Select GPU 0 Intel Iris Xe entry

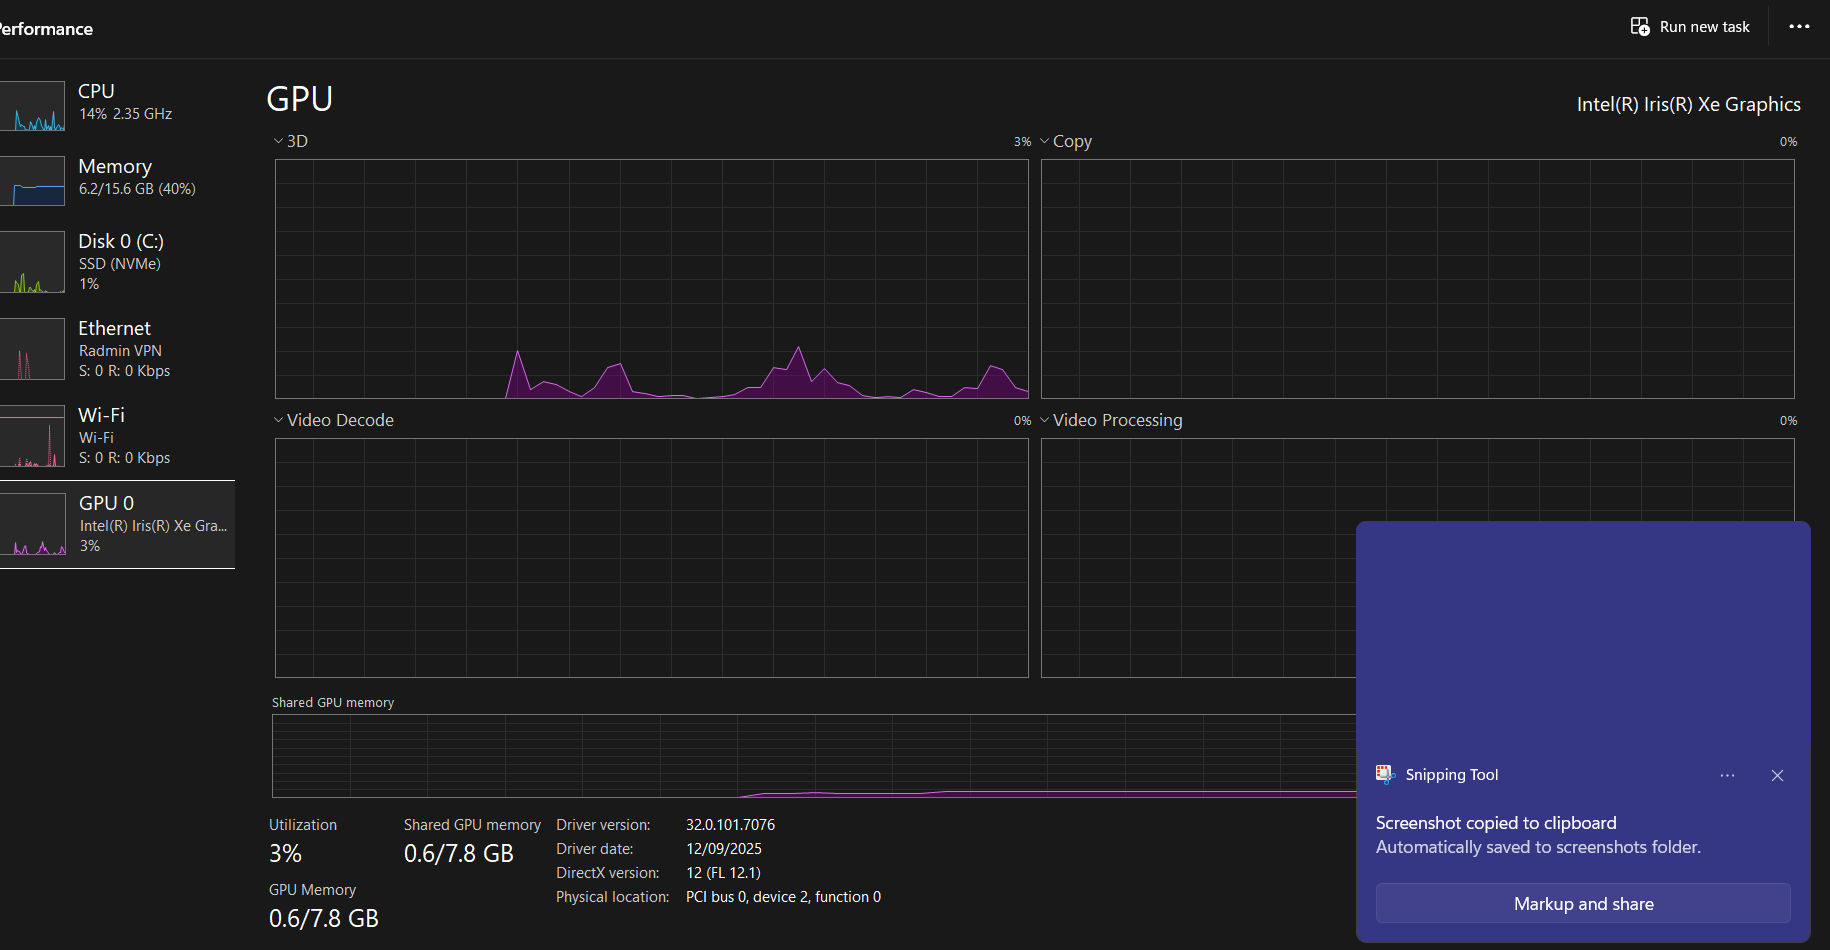117,524
